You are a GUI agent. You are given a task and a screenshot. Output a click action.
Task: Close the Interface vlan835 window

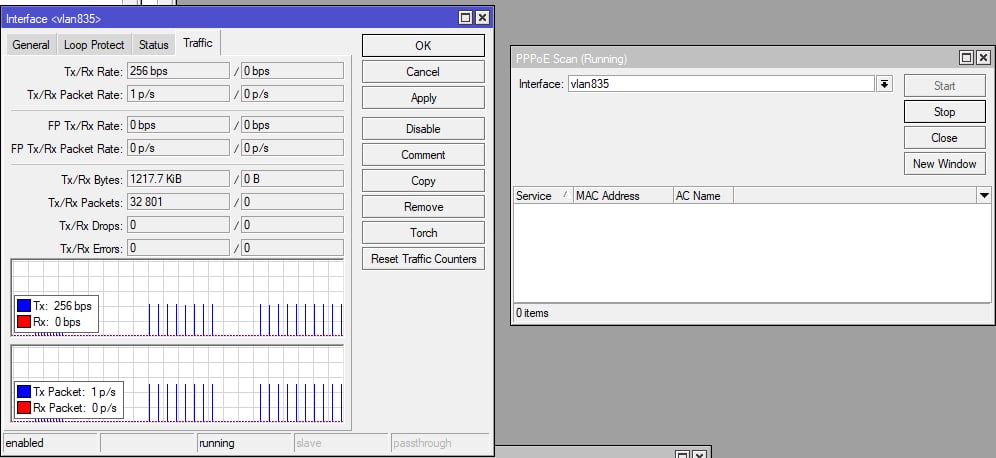point(482,18)
